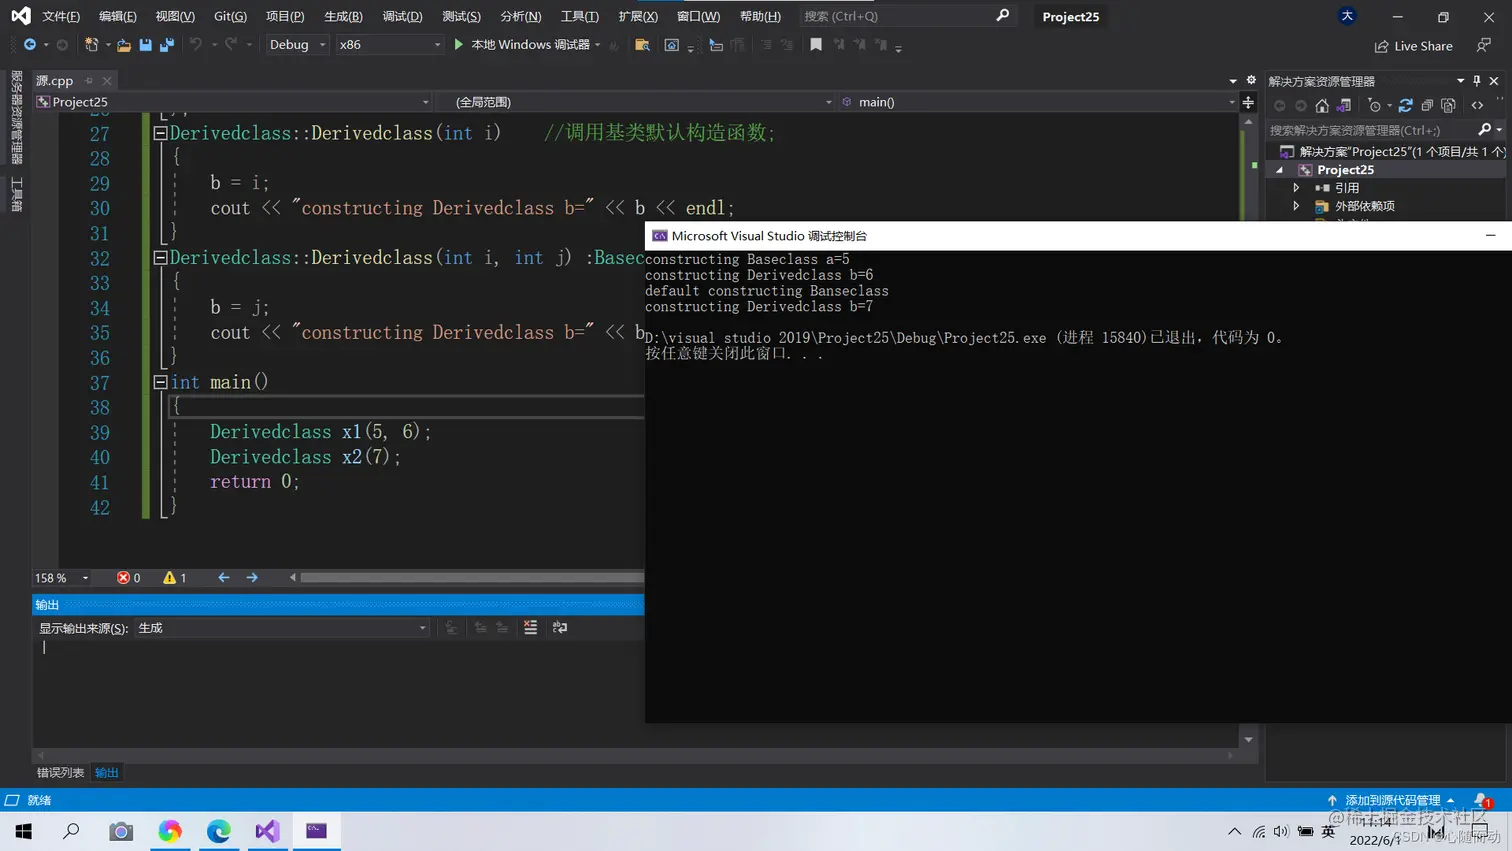This screenshot has width=1512, height=851.
Task: Open the 文件(F) menu
Action: pos(61,16)
